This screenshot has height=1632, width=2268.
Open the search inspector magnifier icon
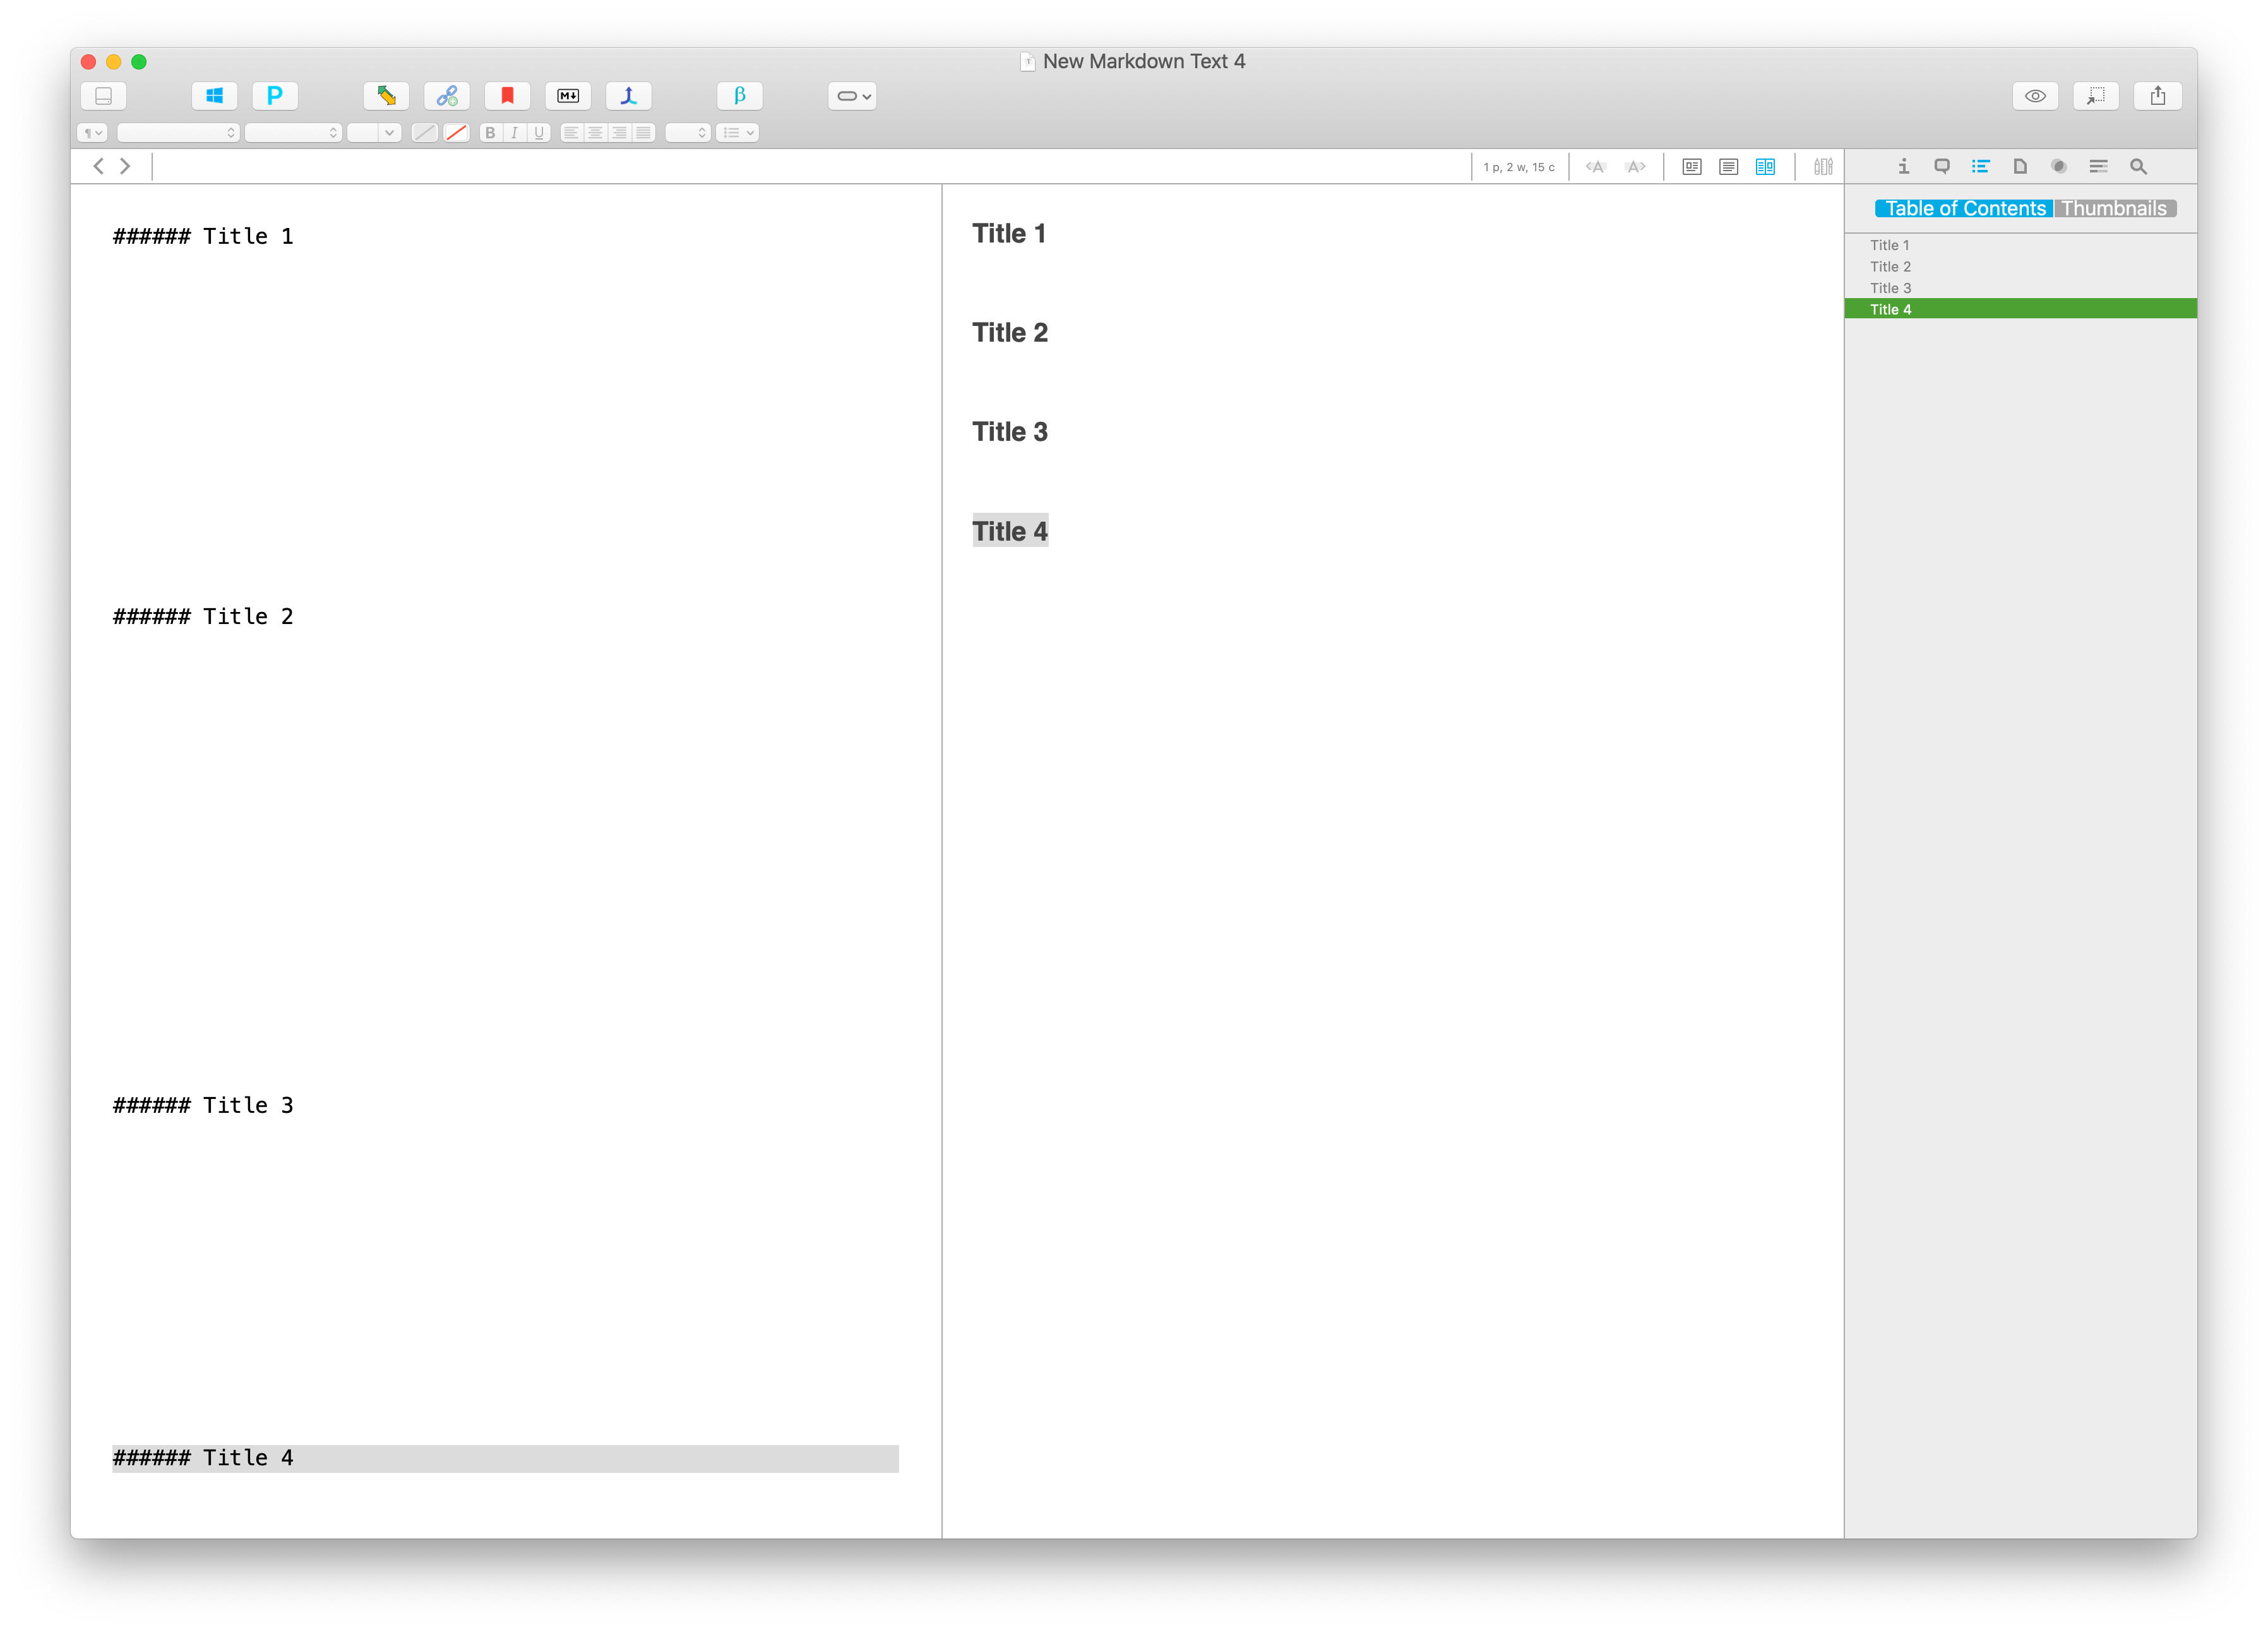pos(2138,167)
